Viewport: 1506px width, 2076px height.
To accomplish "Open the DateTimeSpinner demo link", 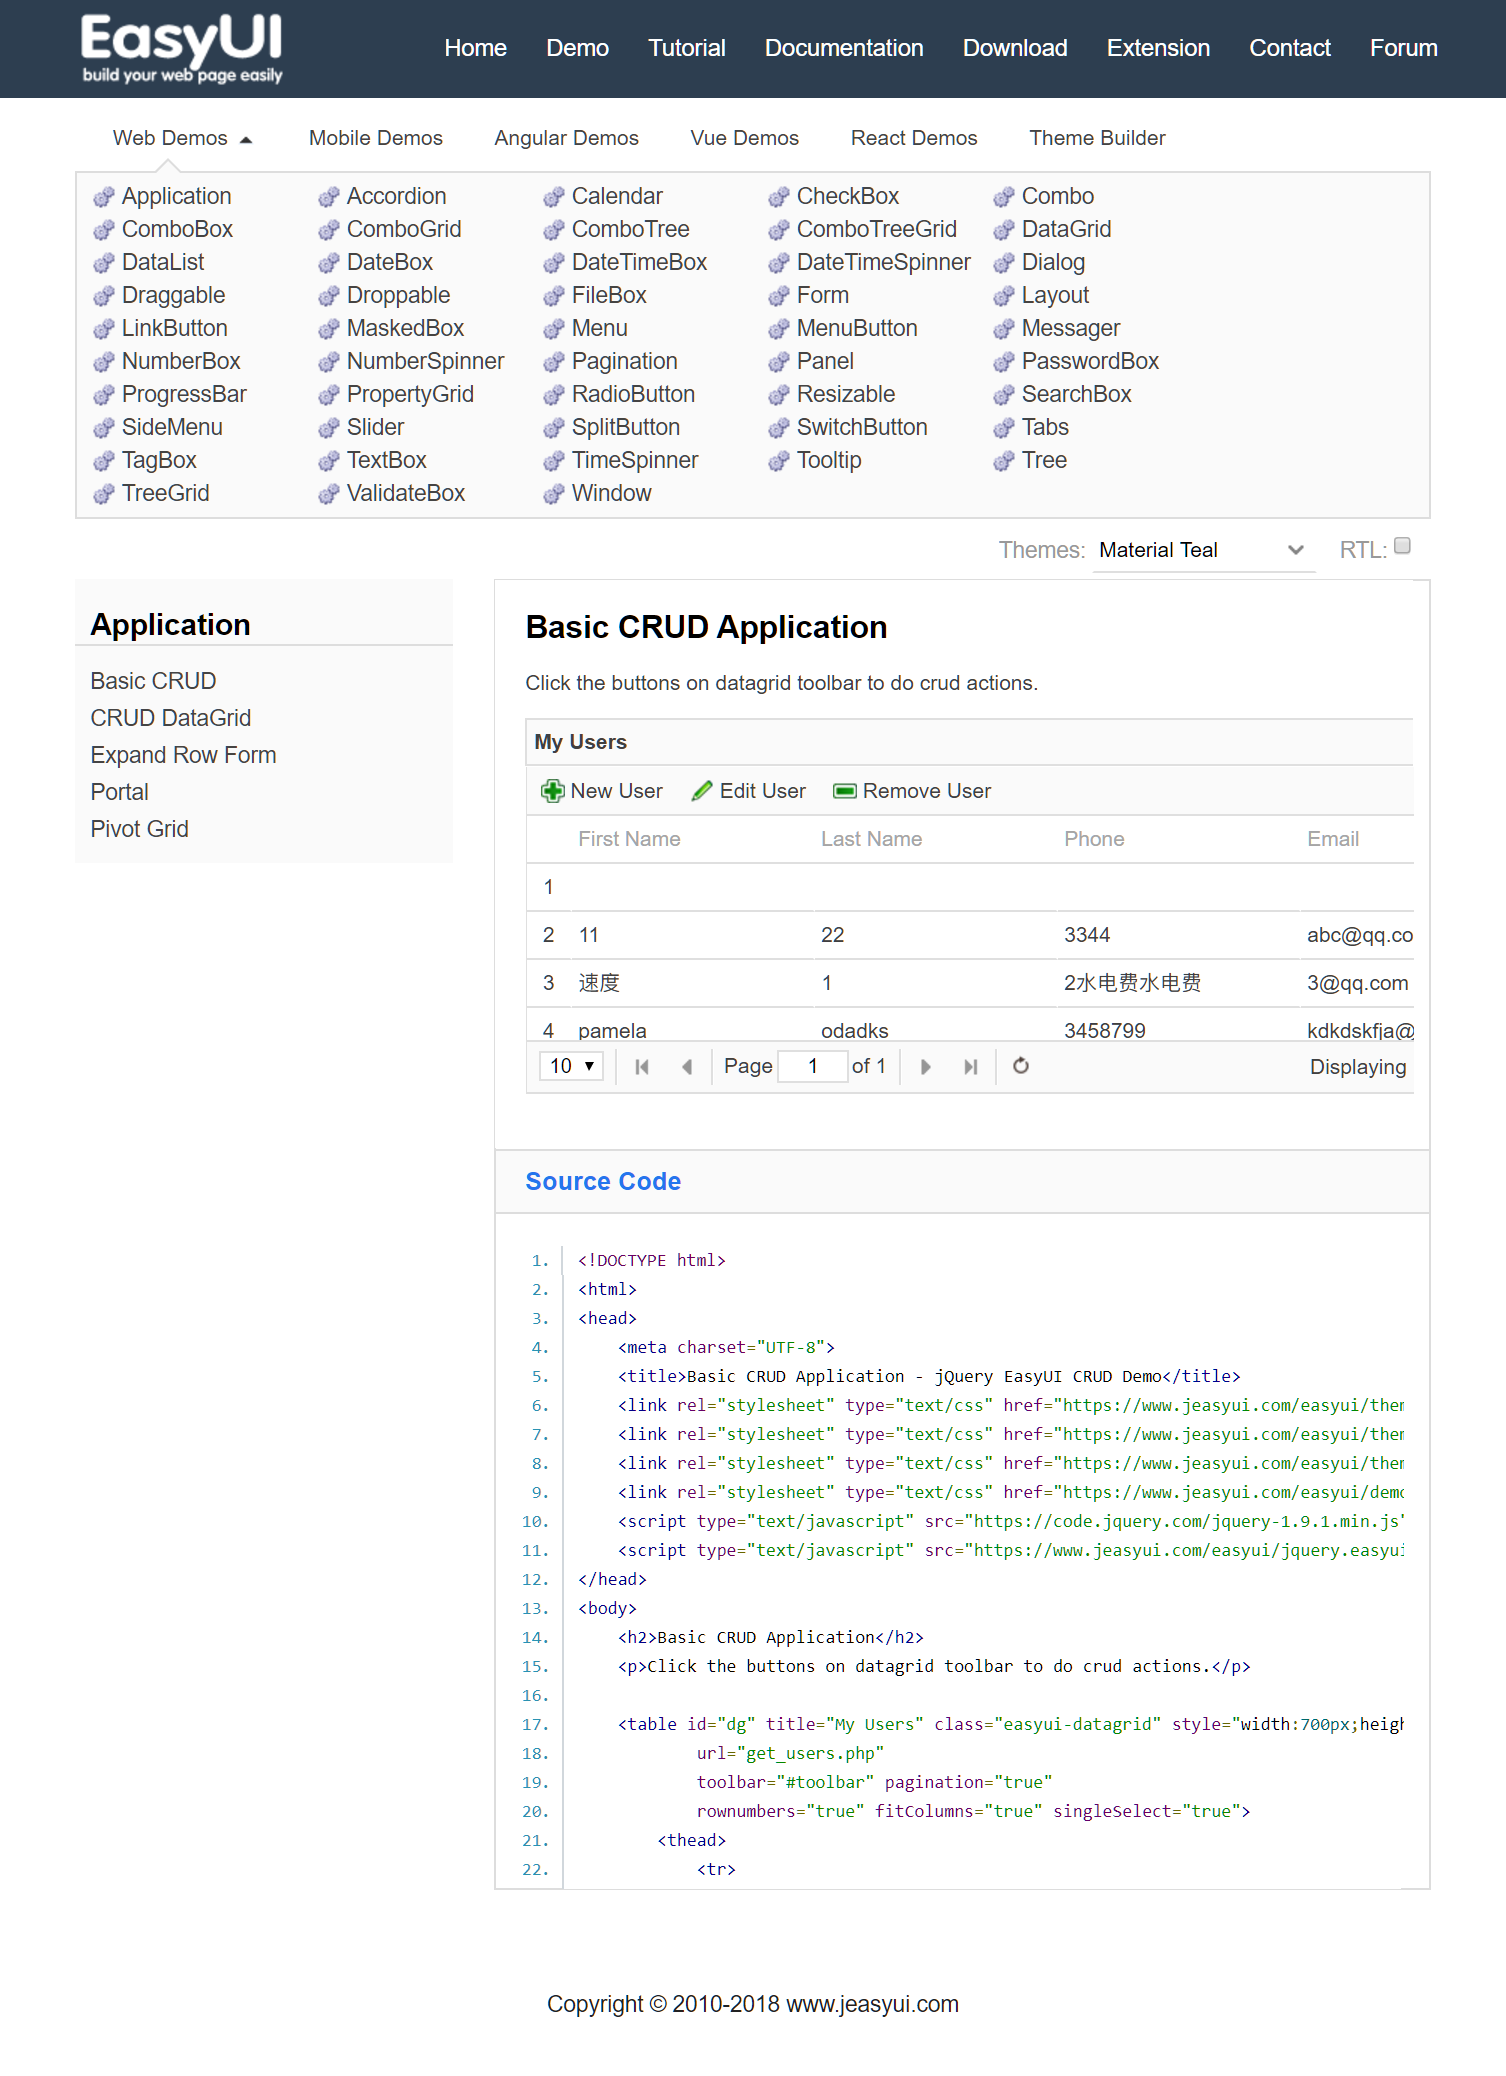I will click(x=884, y=263).
